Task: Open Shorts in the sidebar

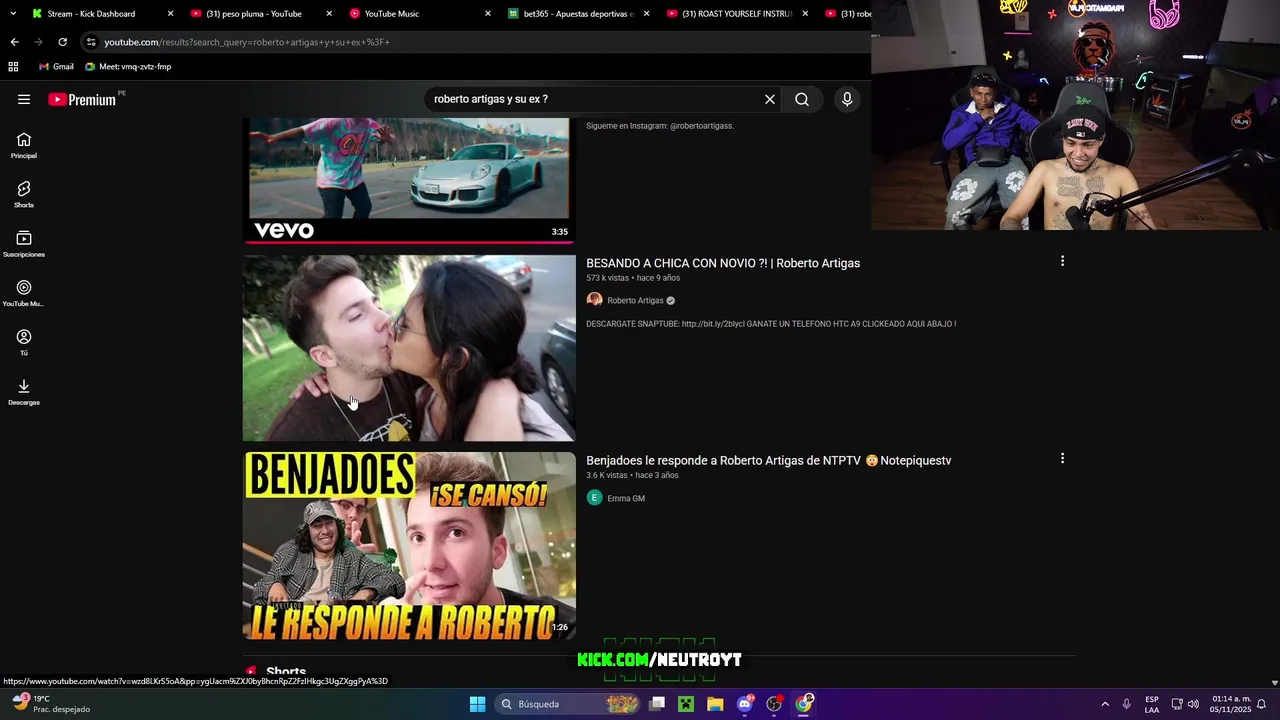Action: tap(24, 195)
